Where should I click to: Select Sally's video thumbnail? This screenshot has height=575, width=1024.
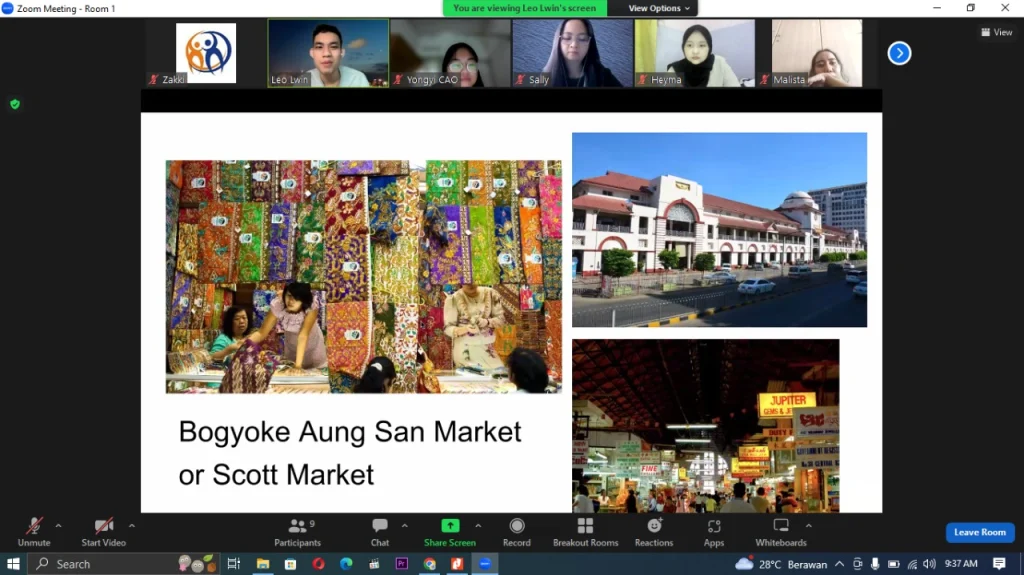click(572, 53)
